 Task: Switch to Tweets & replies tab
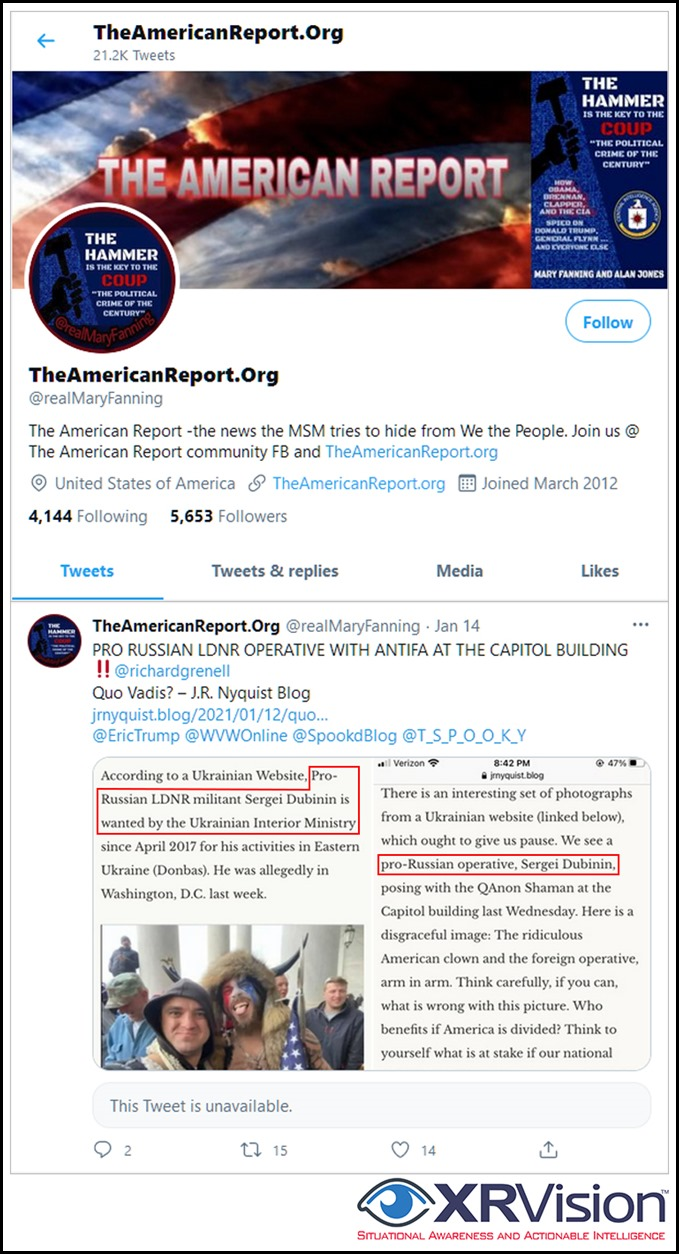(275, 571)
